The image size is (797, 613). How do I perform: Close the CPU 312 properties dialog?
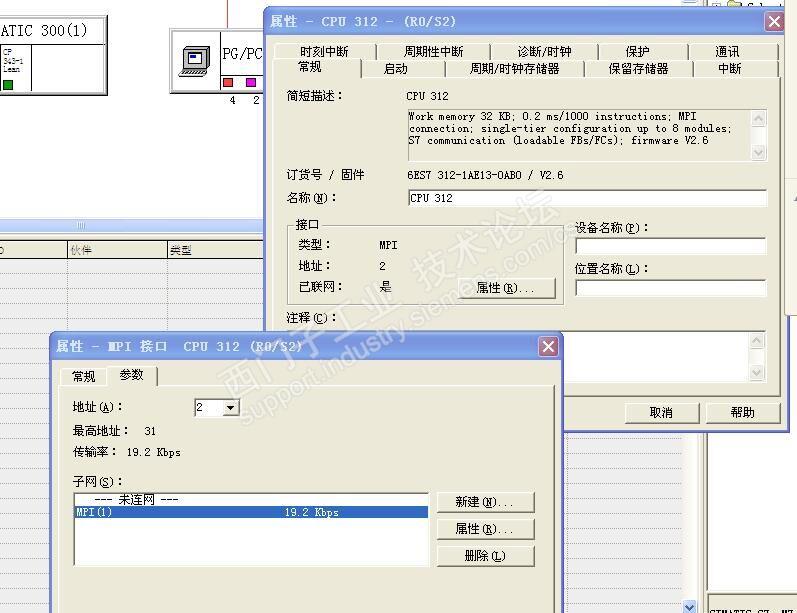pyautogui.click(x=774, y=21)
